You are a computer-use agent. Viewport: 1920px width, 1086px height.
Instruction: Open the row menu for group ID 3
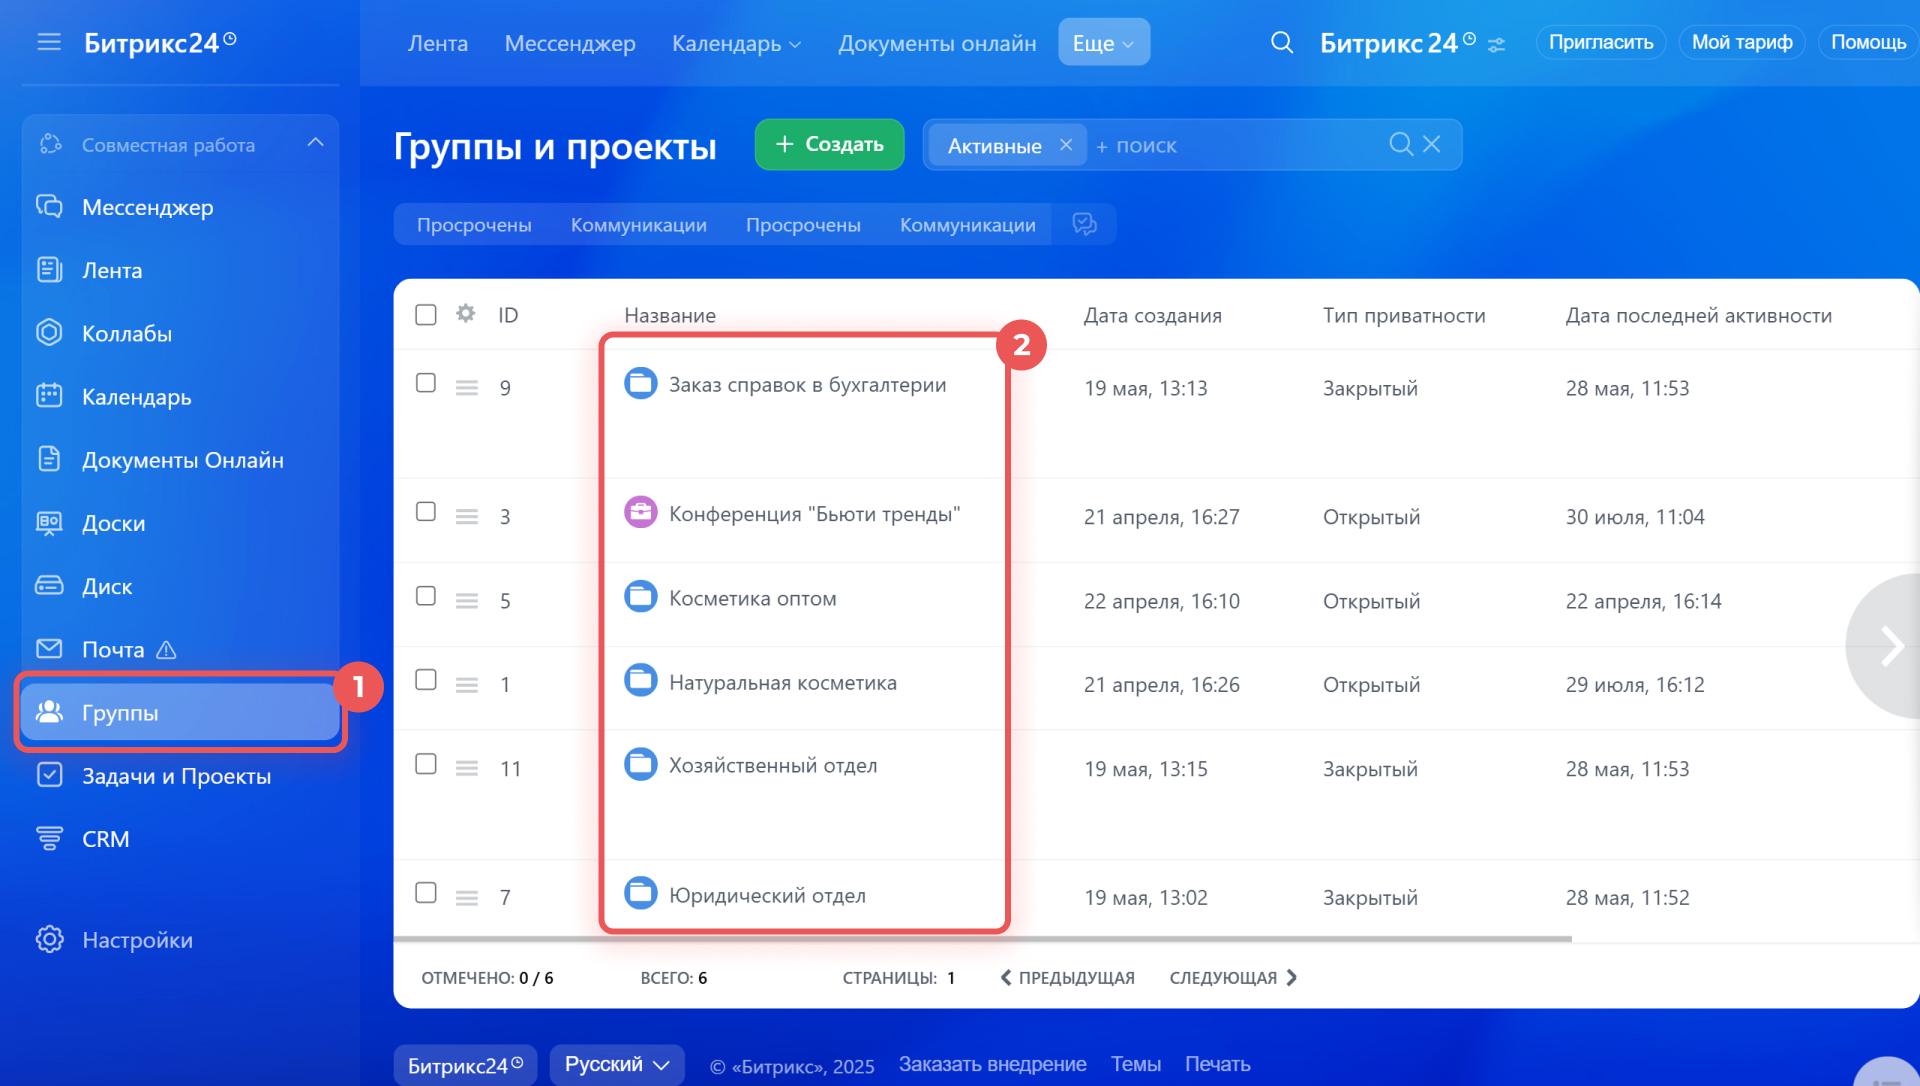[x=467, y=516]
